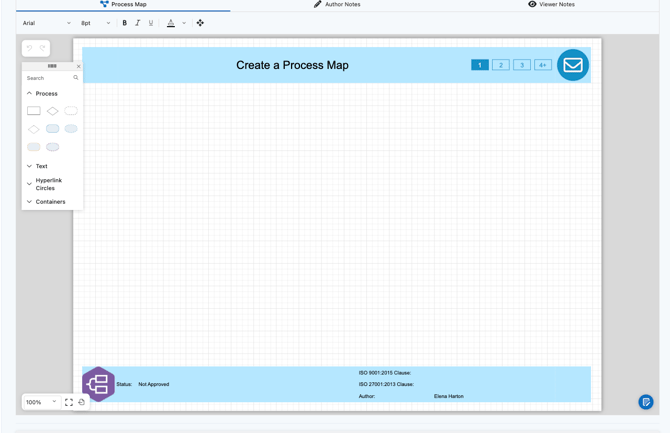Screen dimensions: 670x433
Task: Click the envelope mail circle icon
Action: point(573,65)
